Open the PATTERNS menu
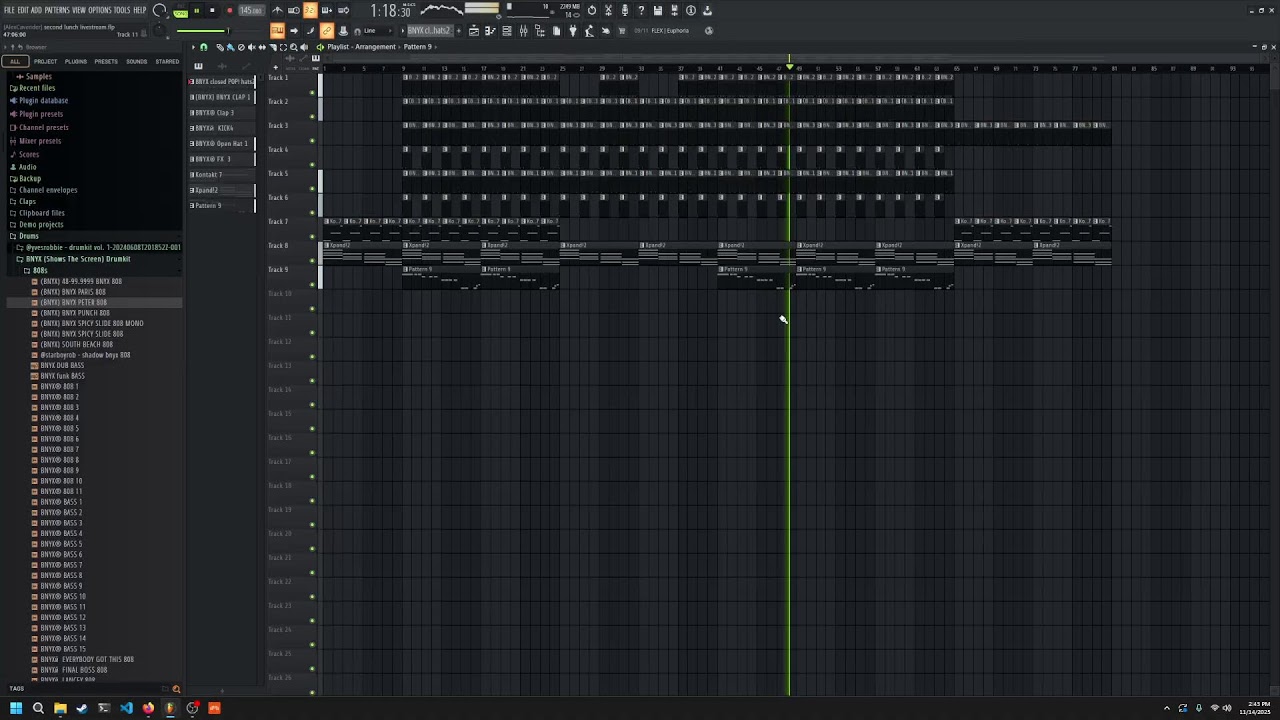Image resolution: width=1280 pixels, height=720 pixels. pyautogui.click(x=57, y=10)
